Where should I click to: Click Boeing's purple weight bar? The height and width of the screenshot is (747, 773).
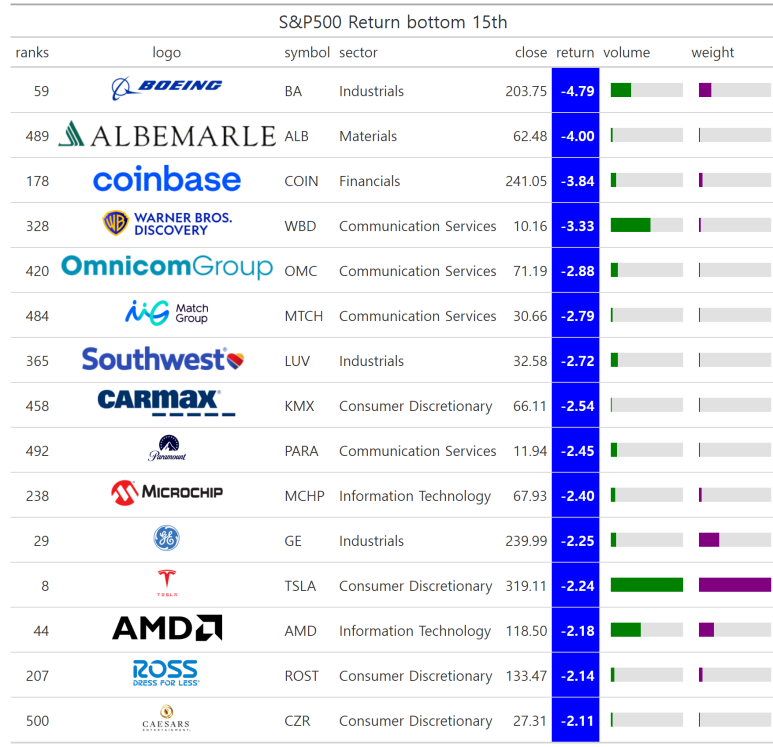[705, 90]
